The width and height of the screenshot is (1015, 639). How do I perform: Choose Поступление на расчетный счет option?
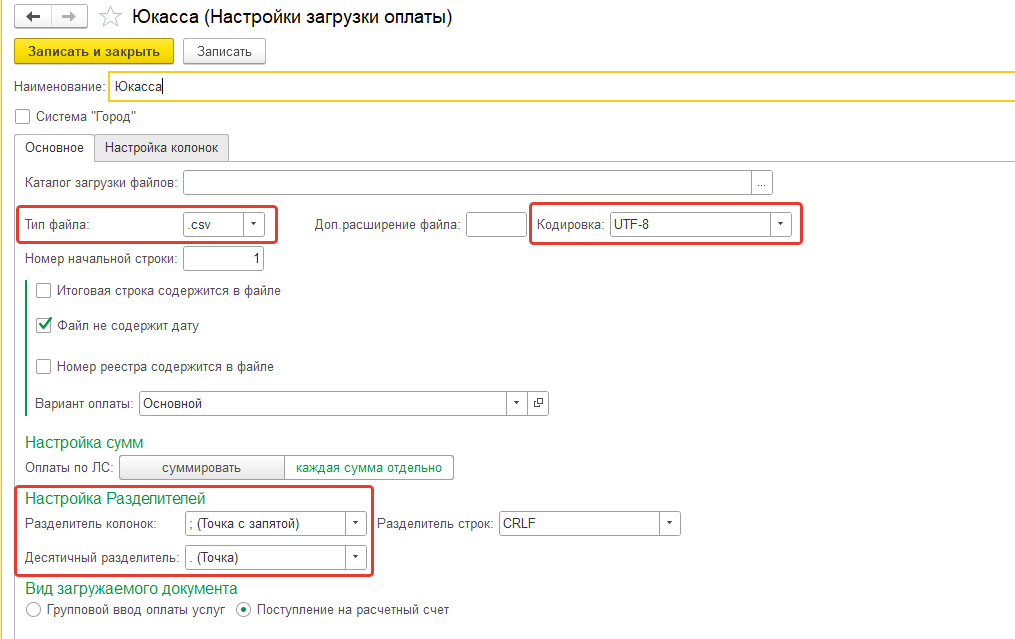click(243, 610)
